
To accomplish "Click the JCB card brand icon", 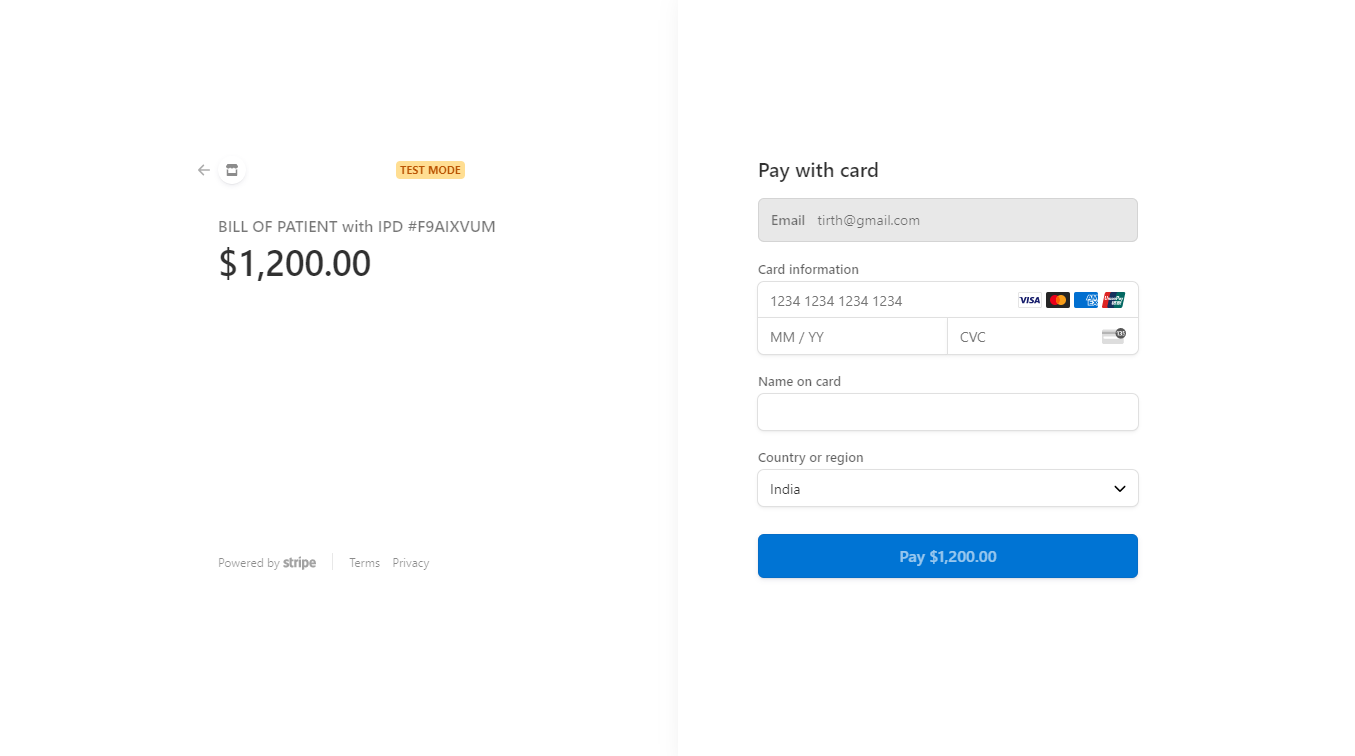I will pos(1114,300).
